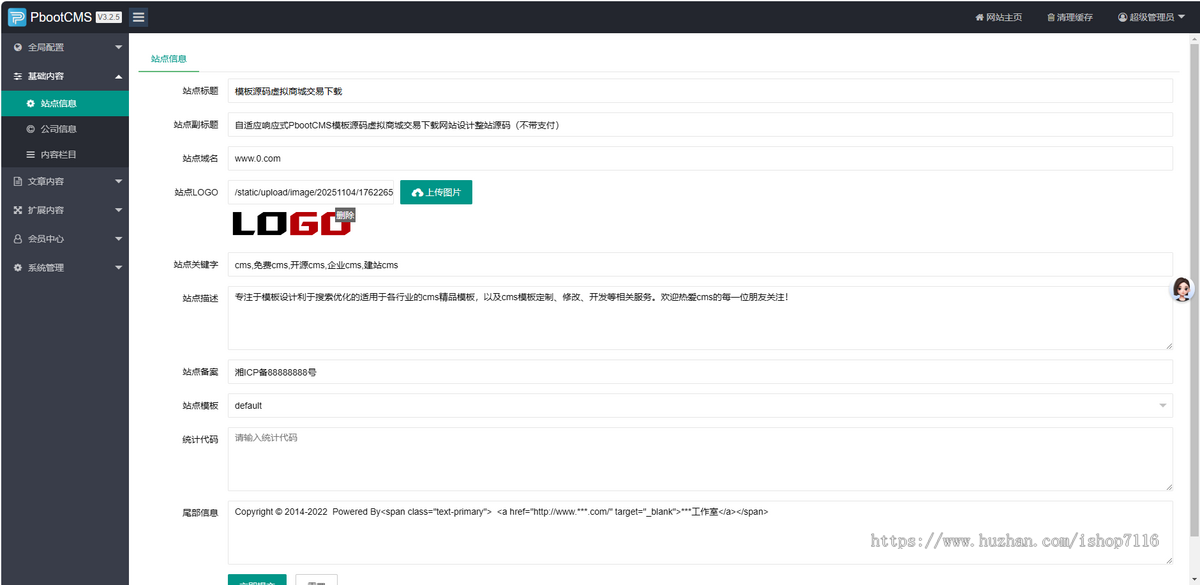Switch to the 站点信息 tab

(x=169, y=59)
